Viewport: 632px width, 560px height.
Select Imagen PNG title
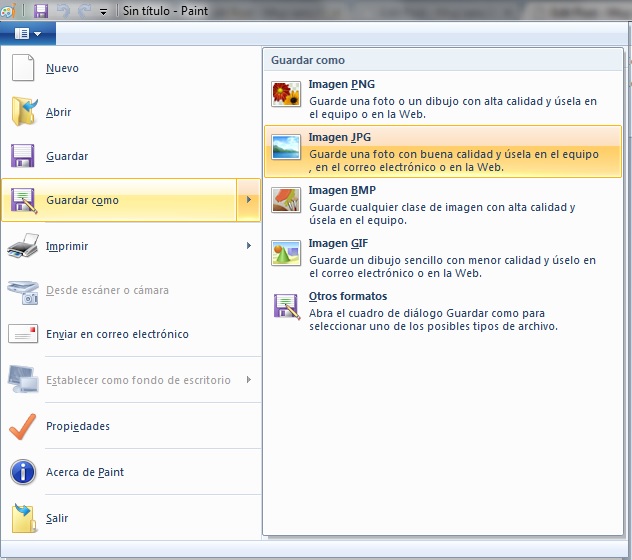pos(342,84)
